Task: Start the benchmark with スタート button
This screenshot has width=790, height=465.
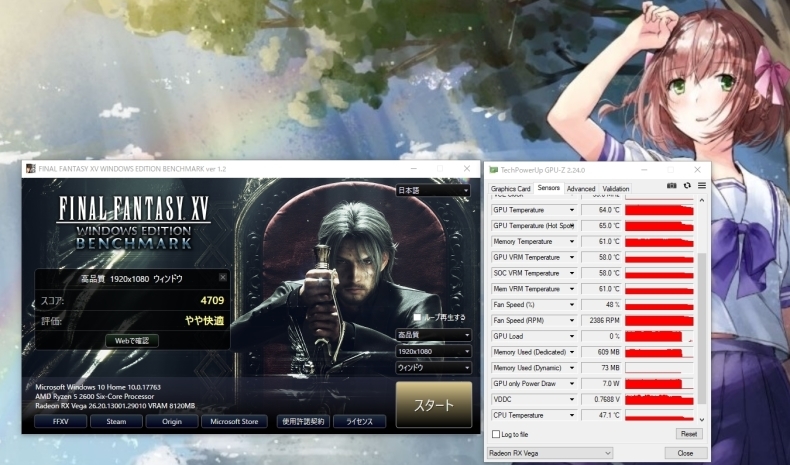Action: coord(434,405)
